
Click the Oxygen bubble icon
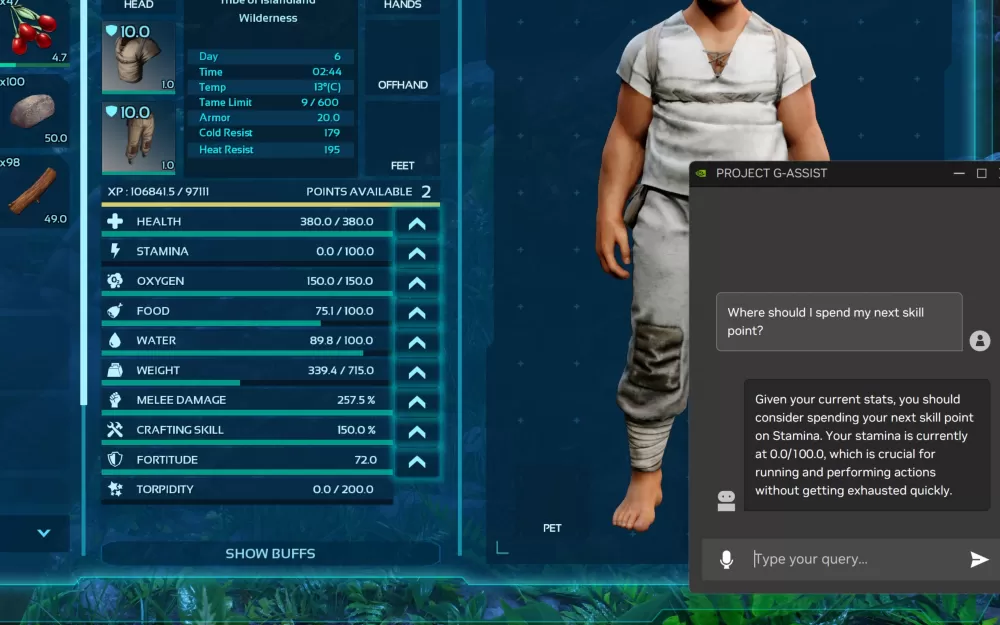pyautogui.click(x=115, y=281)
